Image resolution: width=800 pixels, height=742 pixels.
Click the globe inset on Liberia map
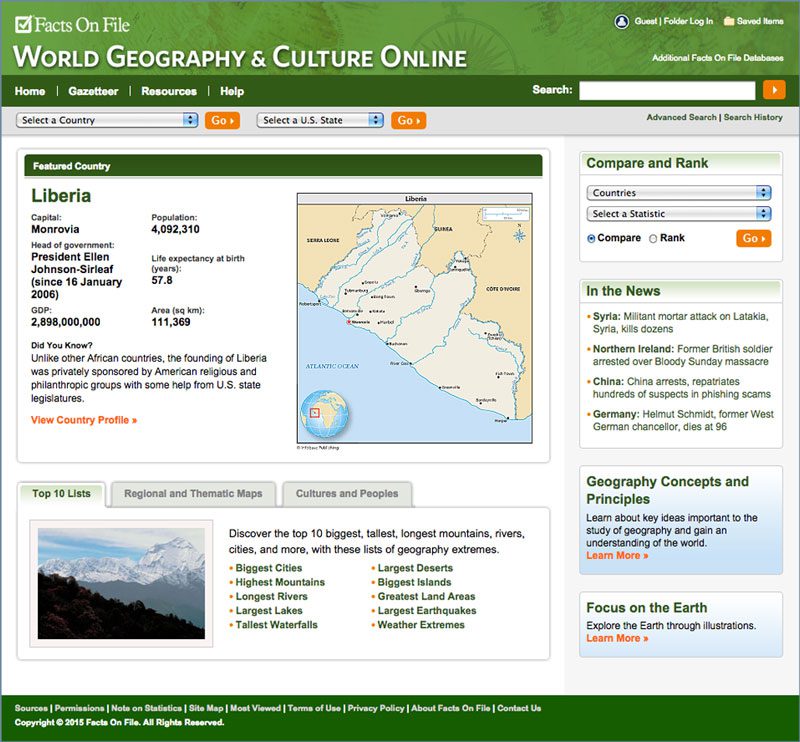(x=324, y=414)
